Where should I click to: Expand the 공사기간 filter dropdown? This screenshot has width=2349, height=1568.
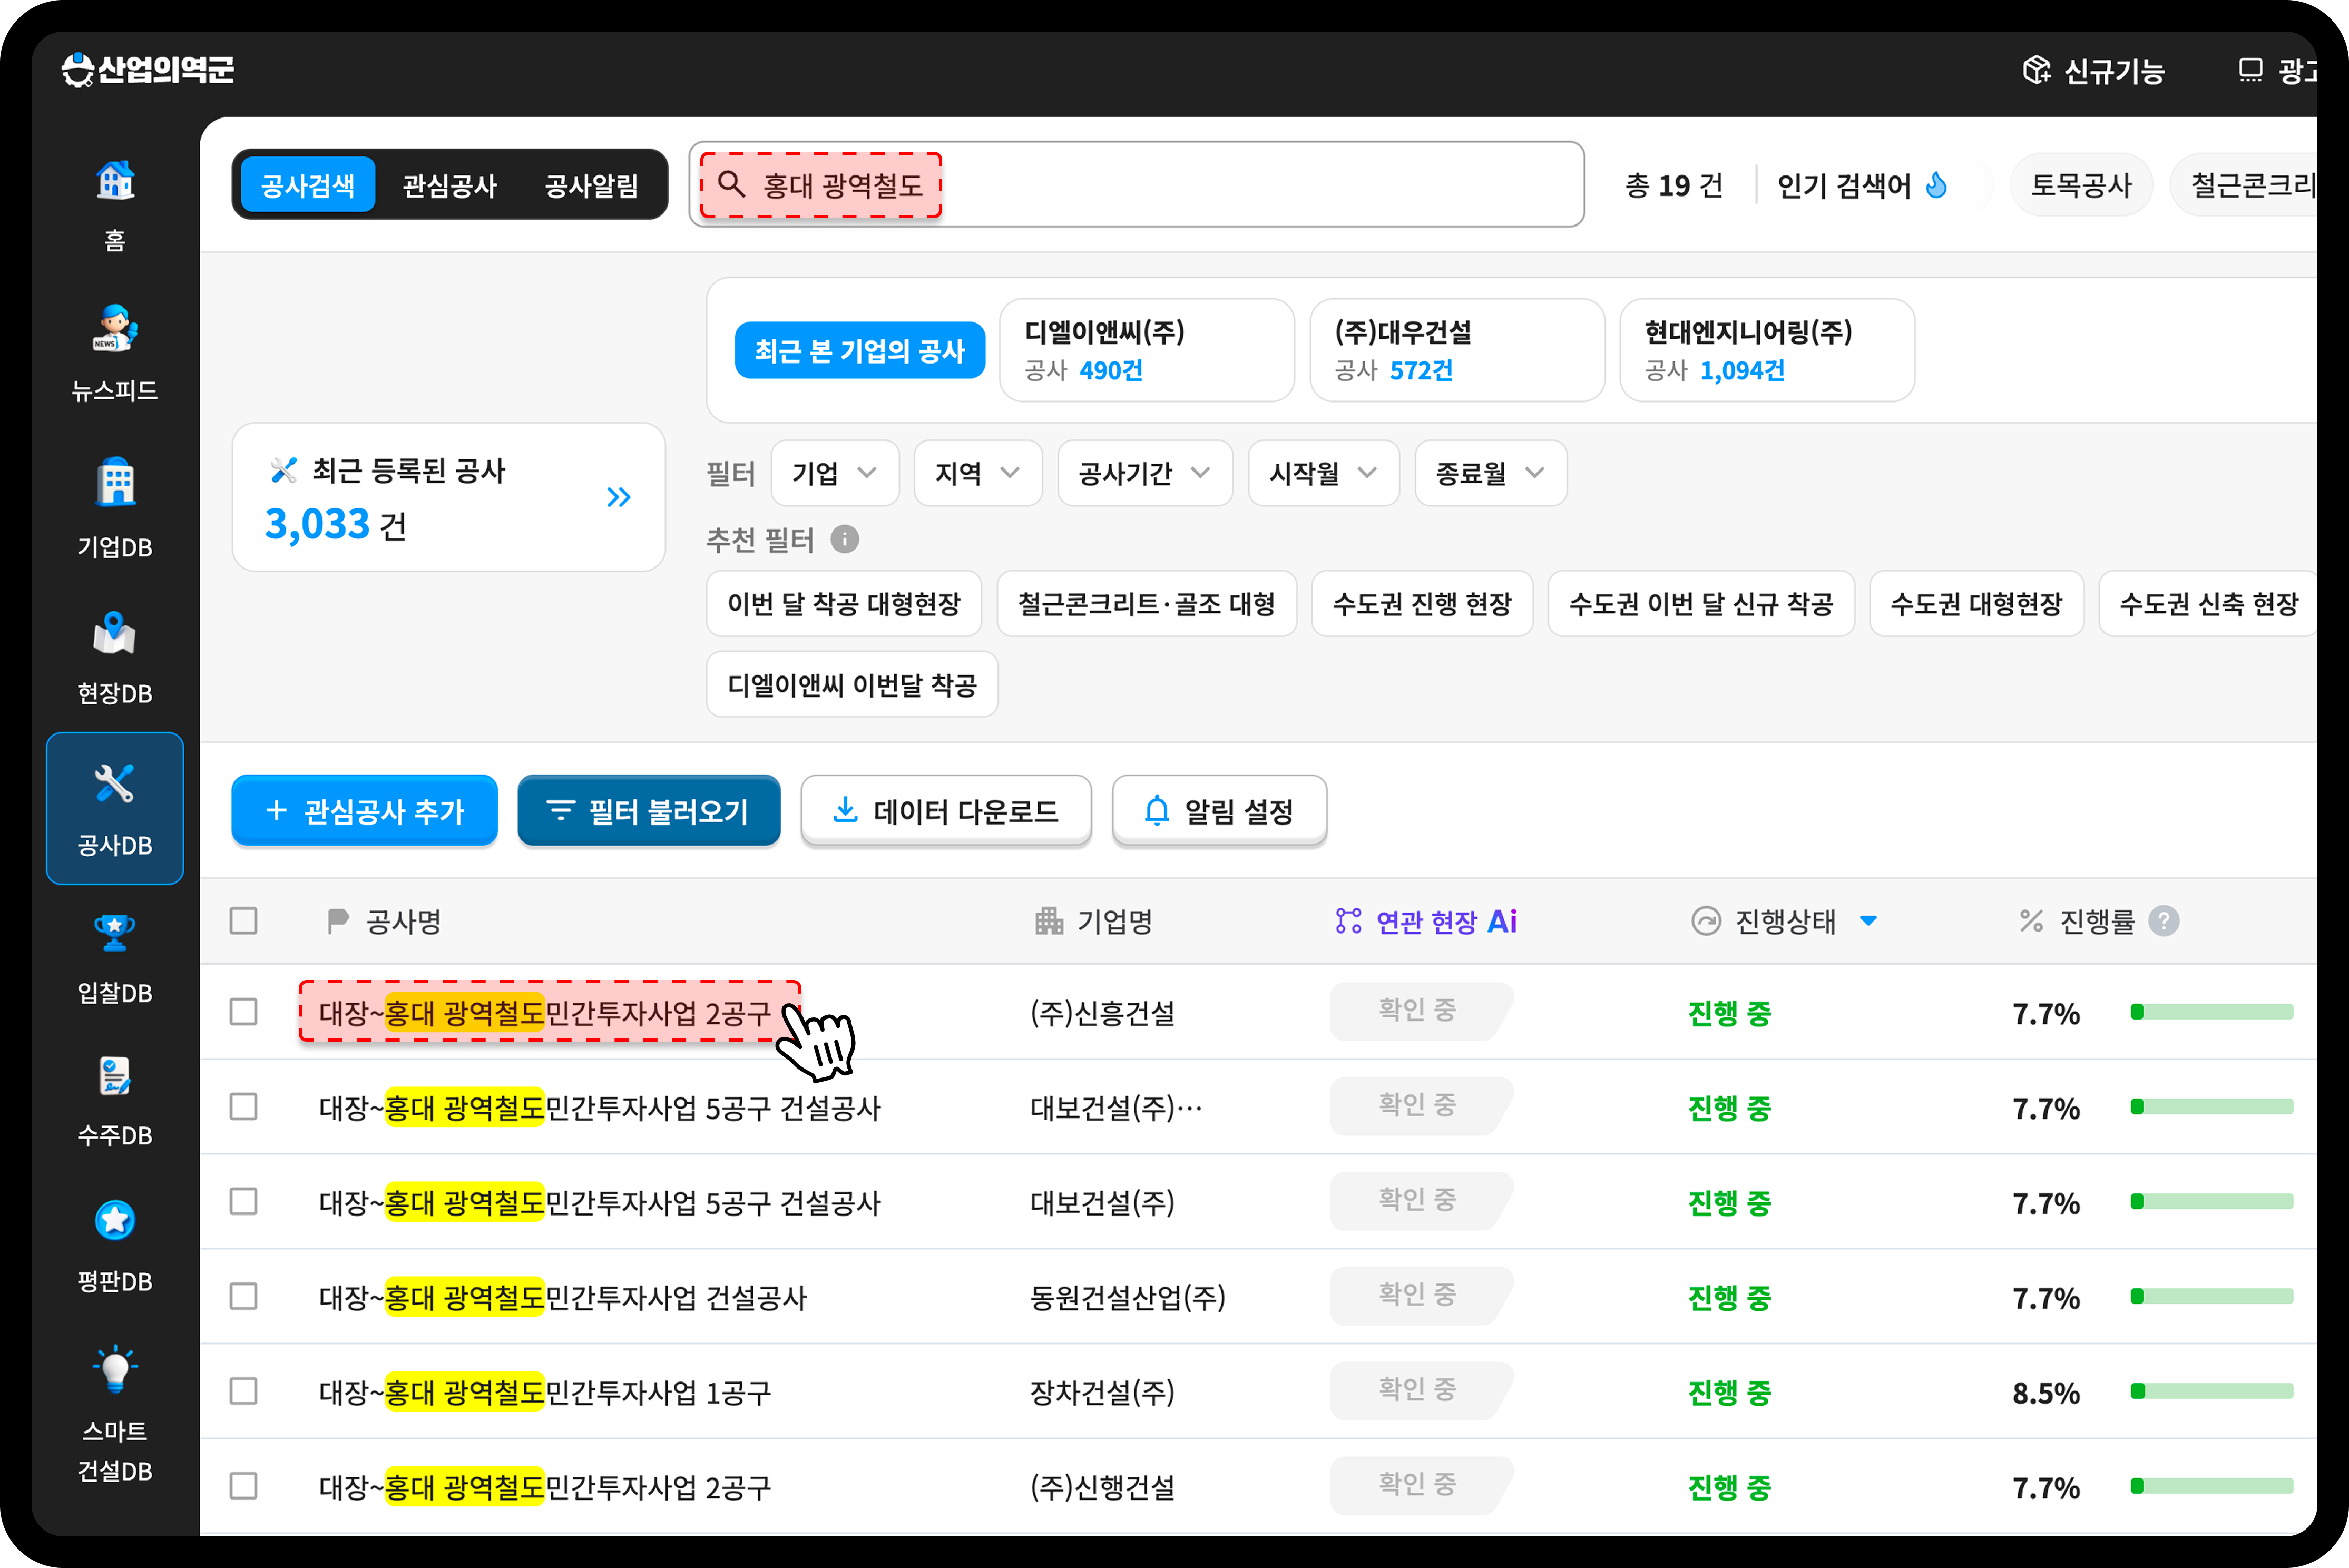click(x=1145, y=473)
